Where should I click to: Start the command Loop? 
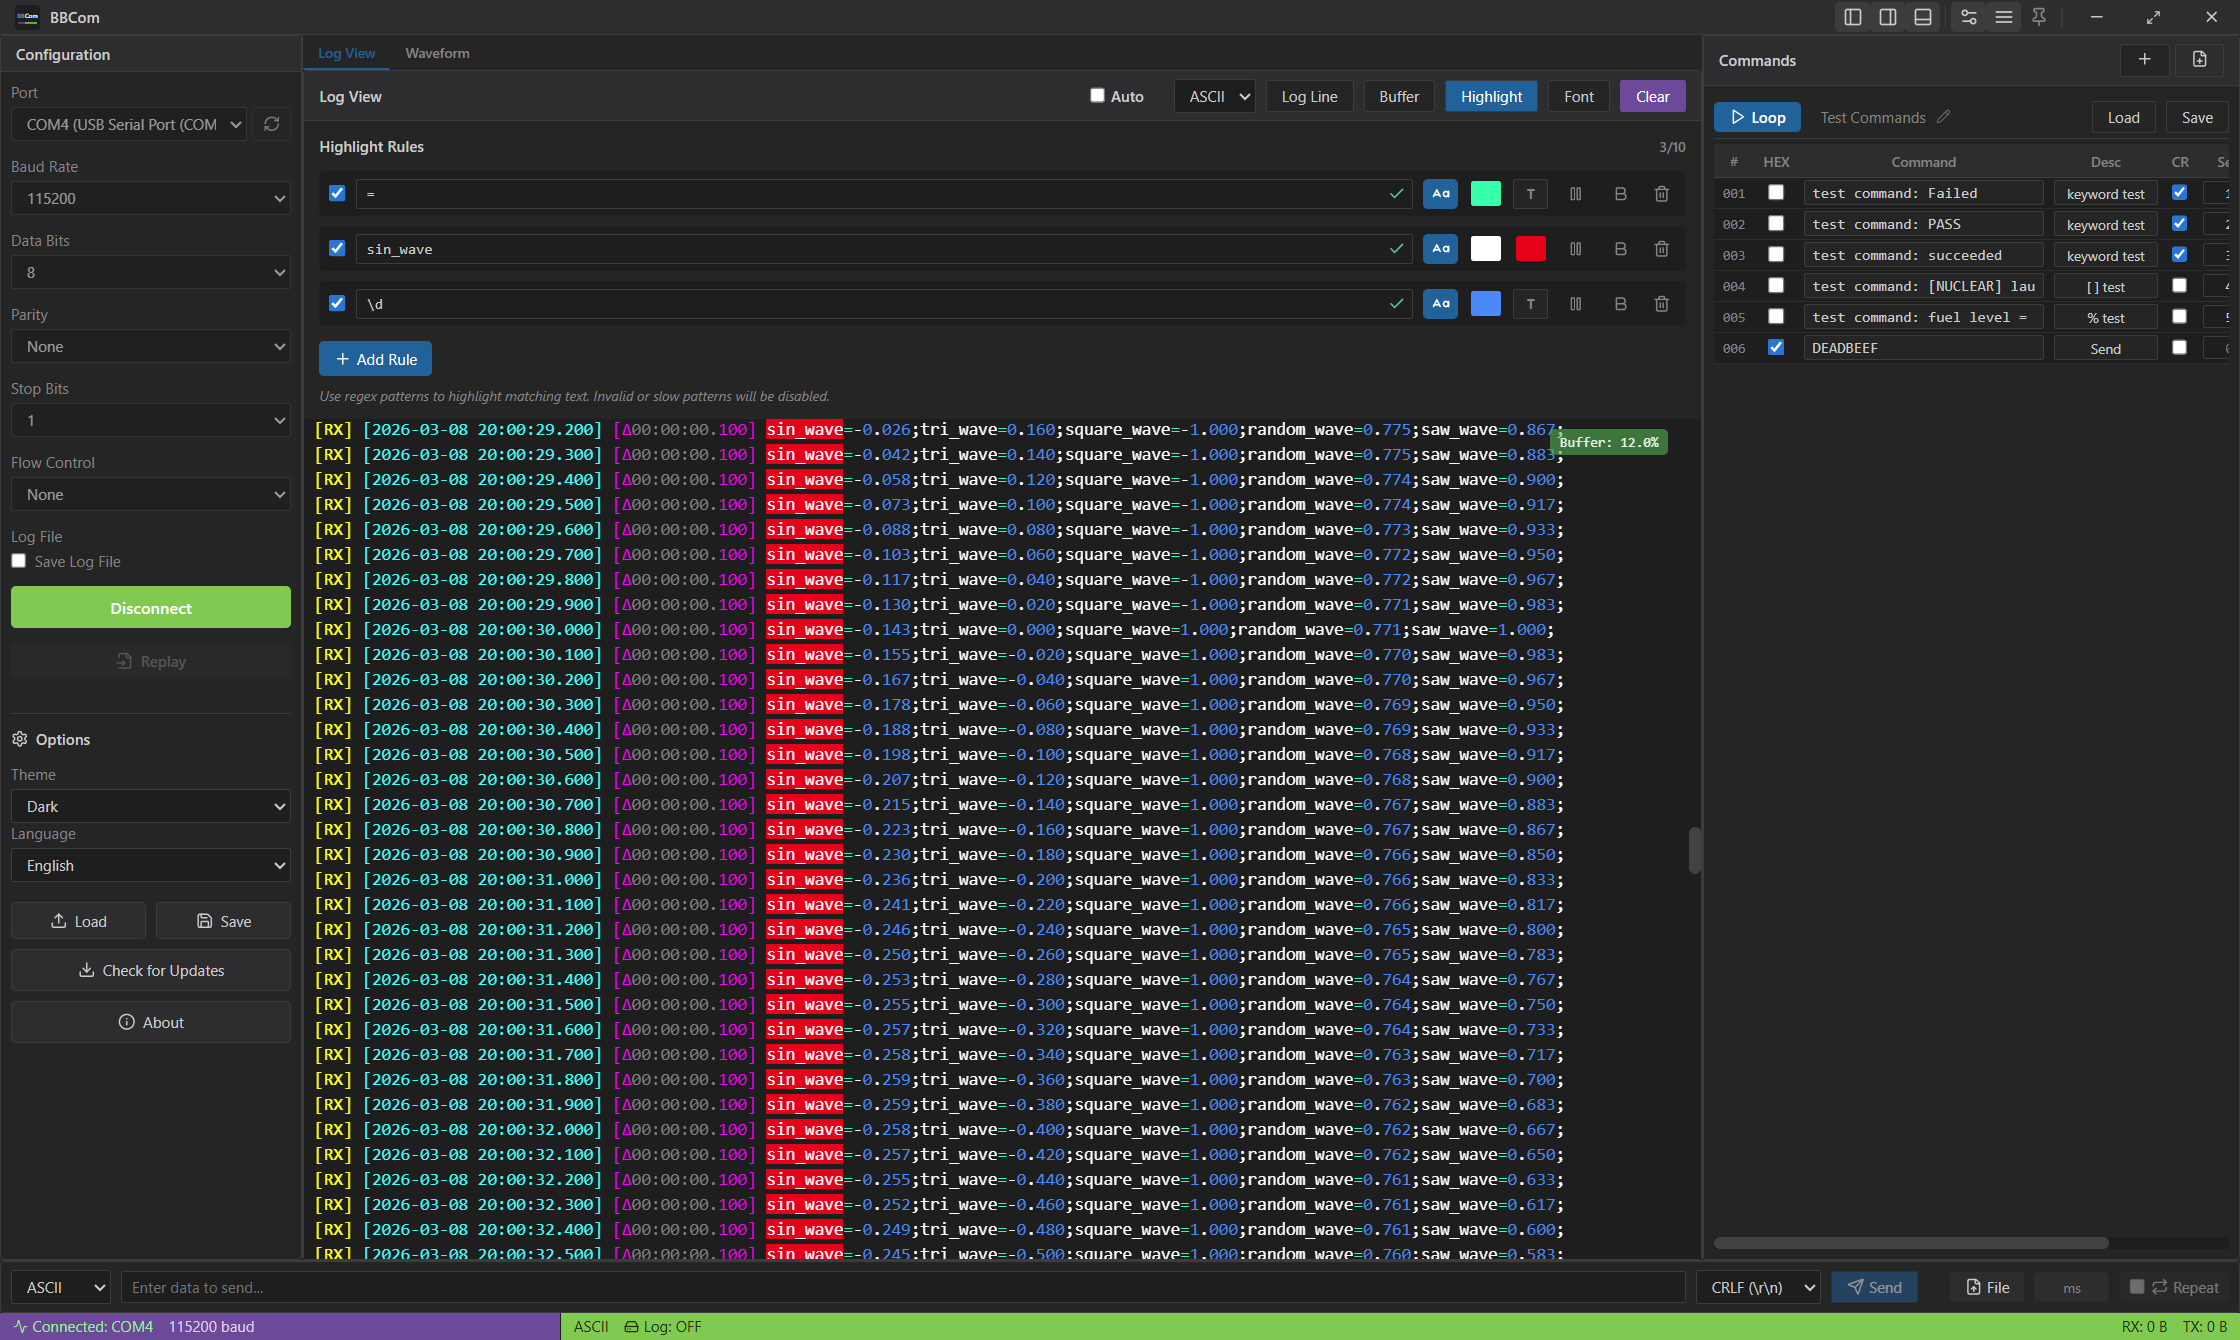pyautogui.click(x=1757, y=117)
